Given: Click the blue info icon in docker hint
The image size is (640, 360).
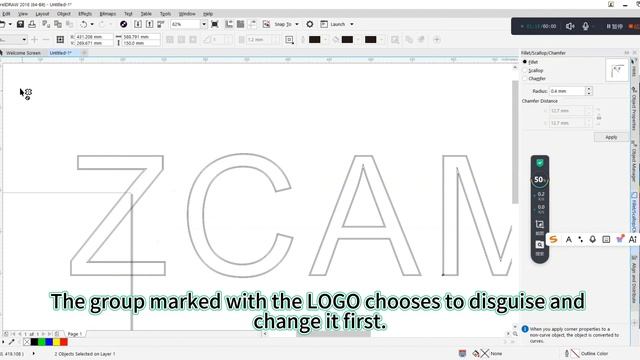Looking at the screenshot, I should pos(525,329).
